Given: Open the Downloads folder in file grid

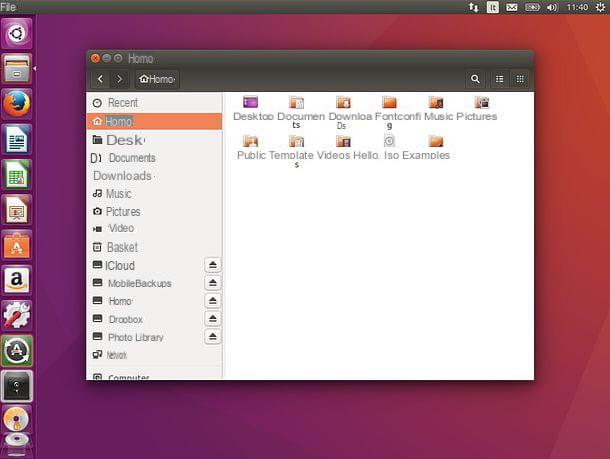Looking at the screenshot, I should [343, 102].
